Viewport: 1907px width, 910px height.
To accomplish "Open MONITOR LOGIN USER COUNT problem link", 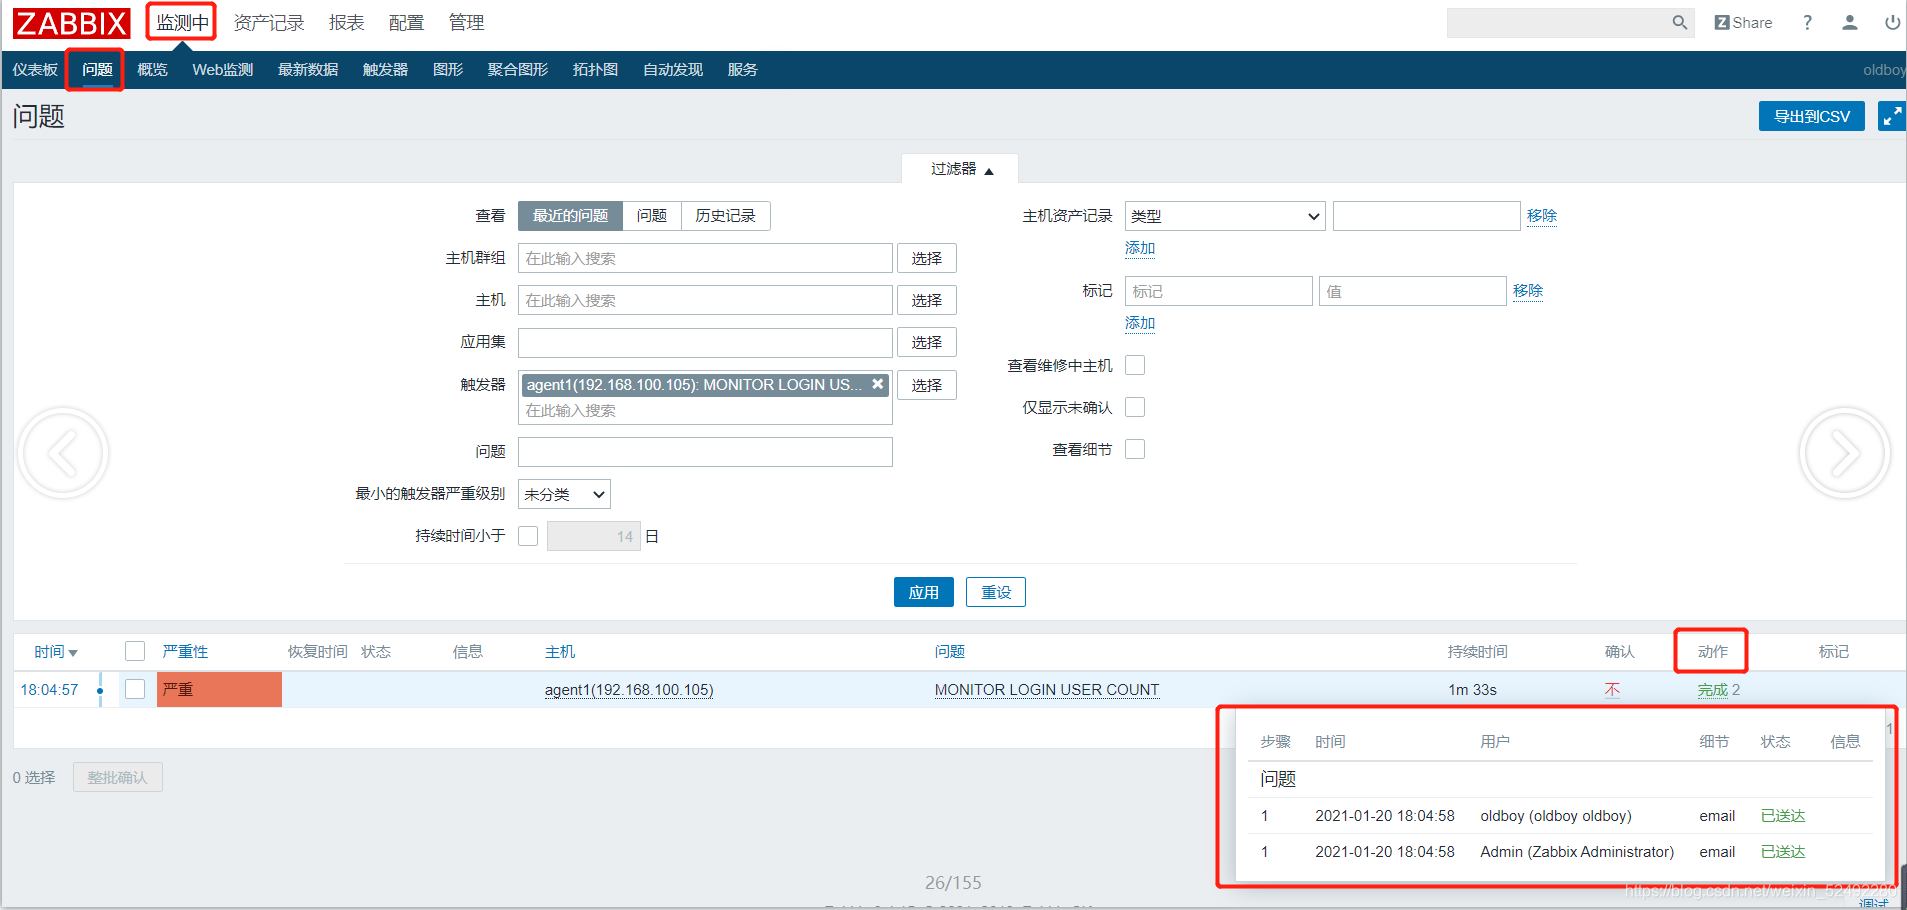I will point(1047,690).
